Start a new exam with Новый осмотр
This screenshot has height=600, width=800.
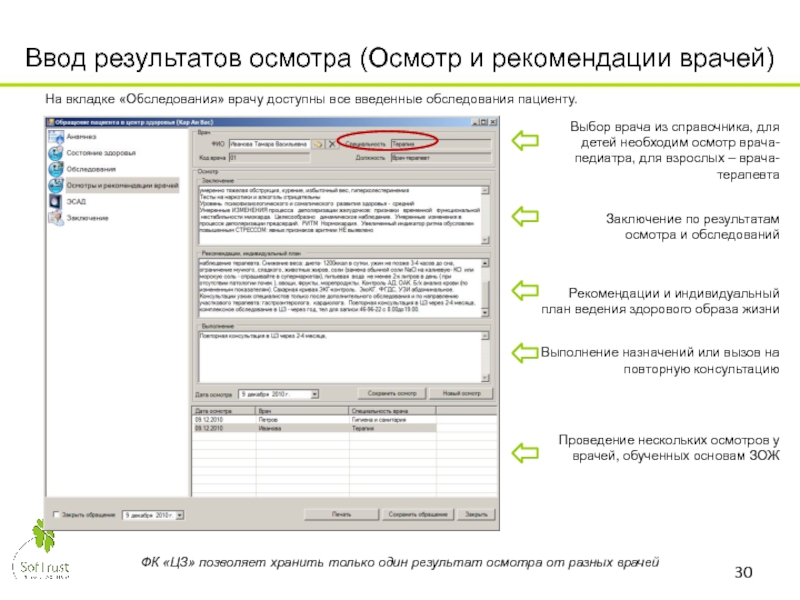[461, 393]
